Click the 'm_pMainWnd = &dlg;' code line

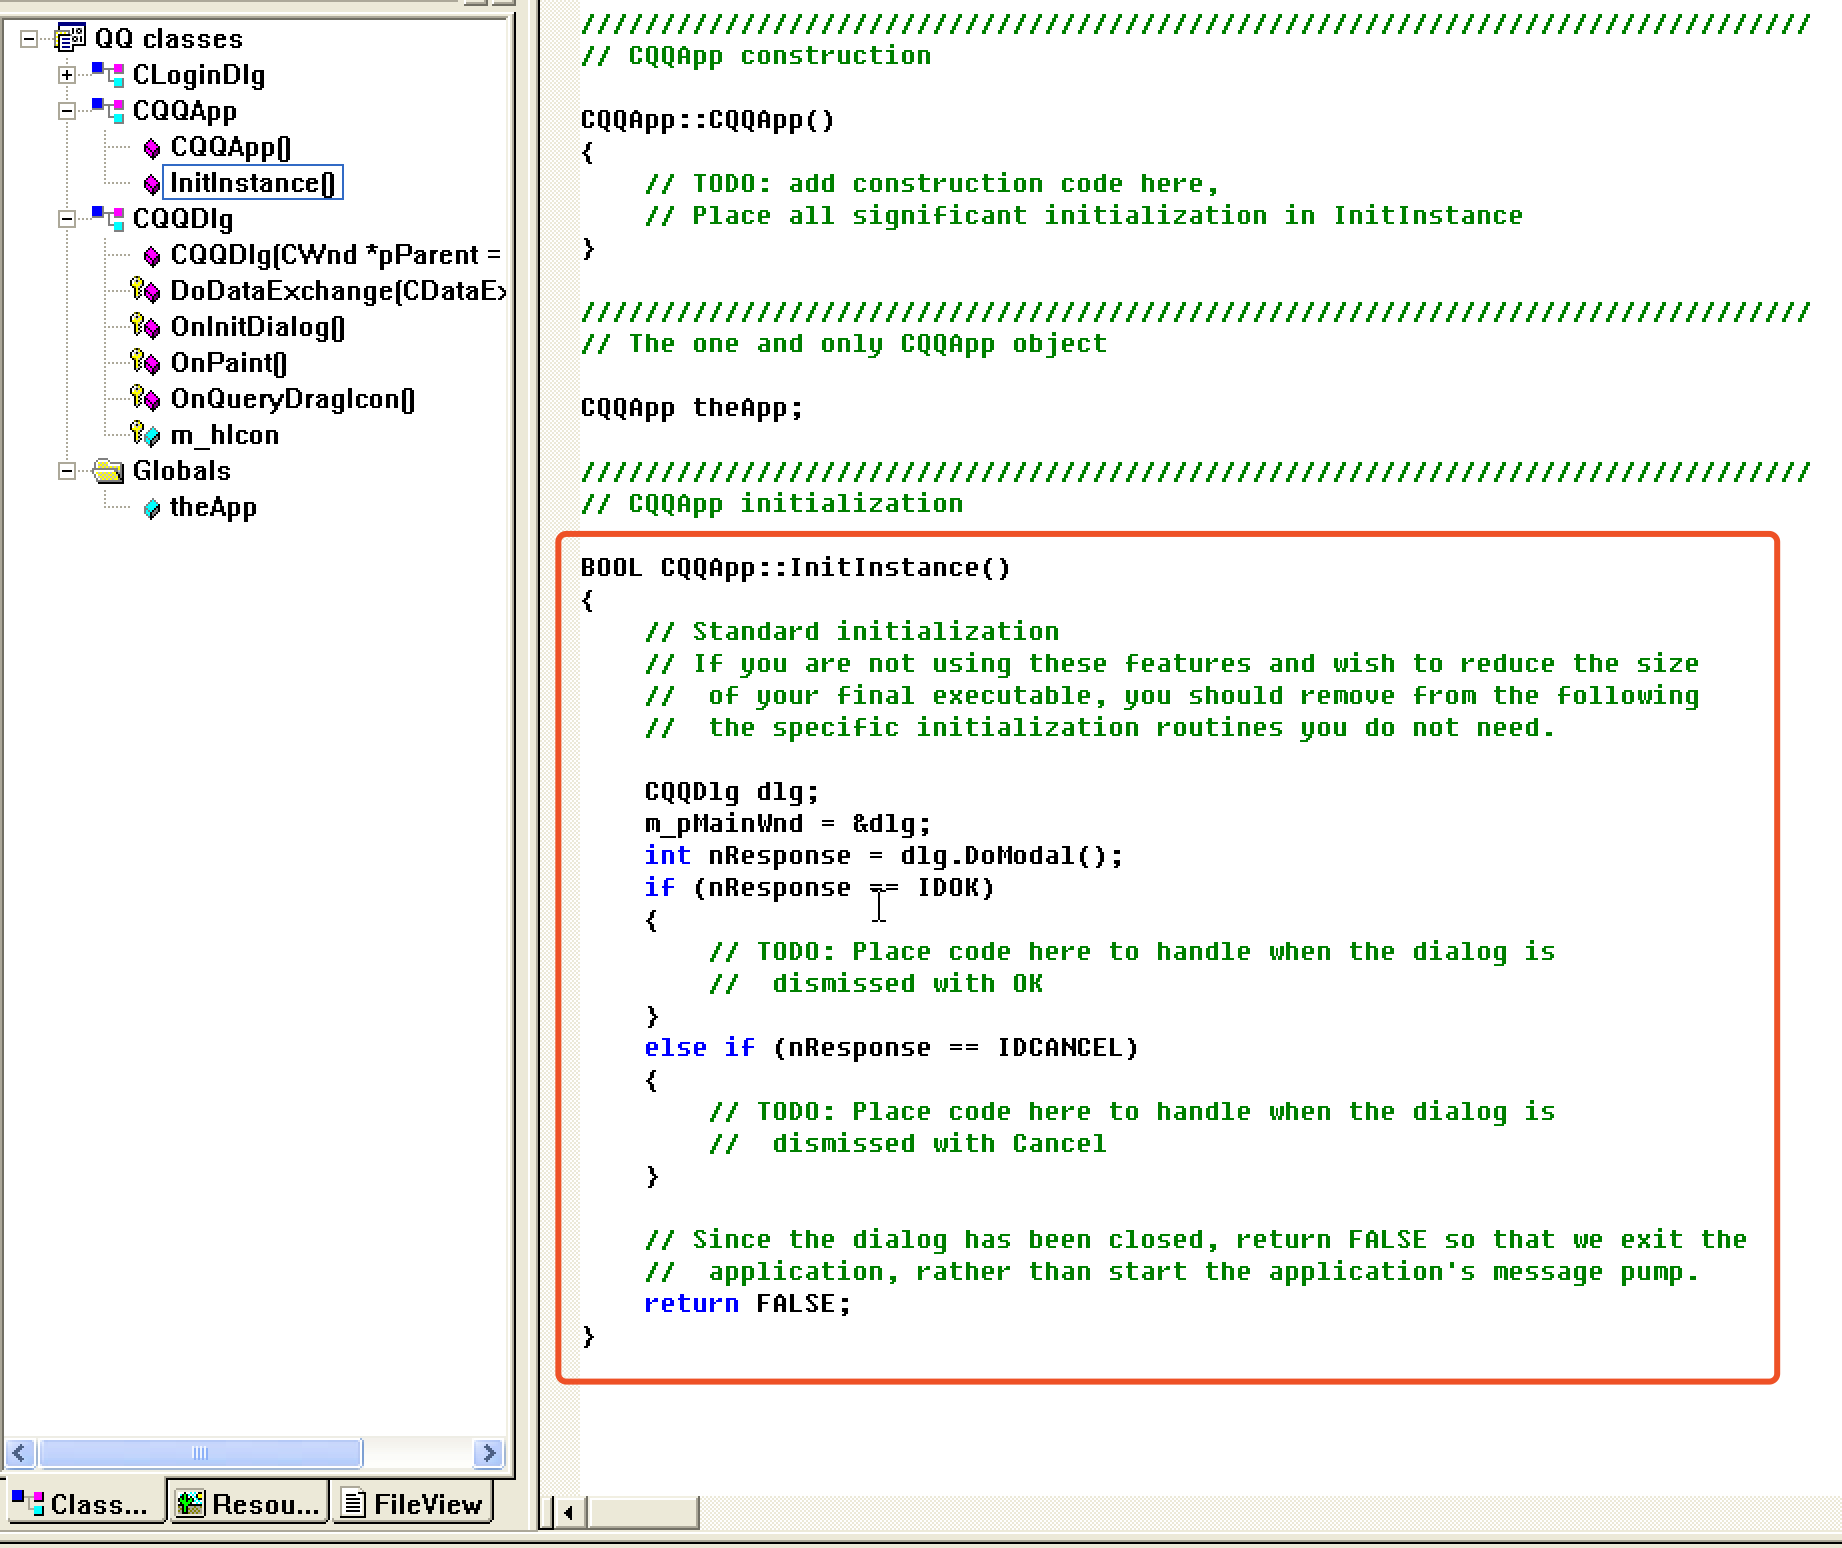[788, 824]
